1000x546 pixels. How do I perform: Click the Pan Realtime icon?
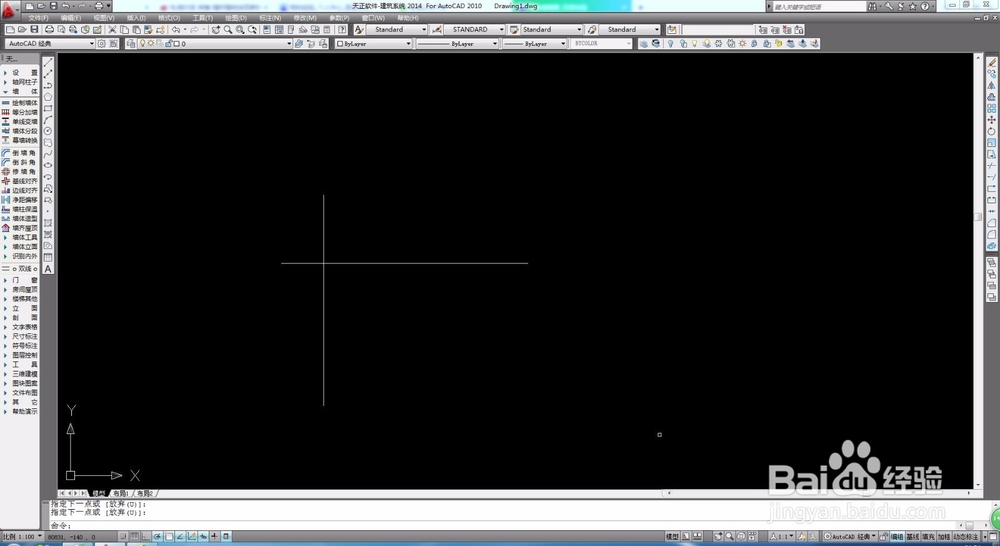[x=216, y=29]
